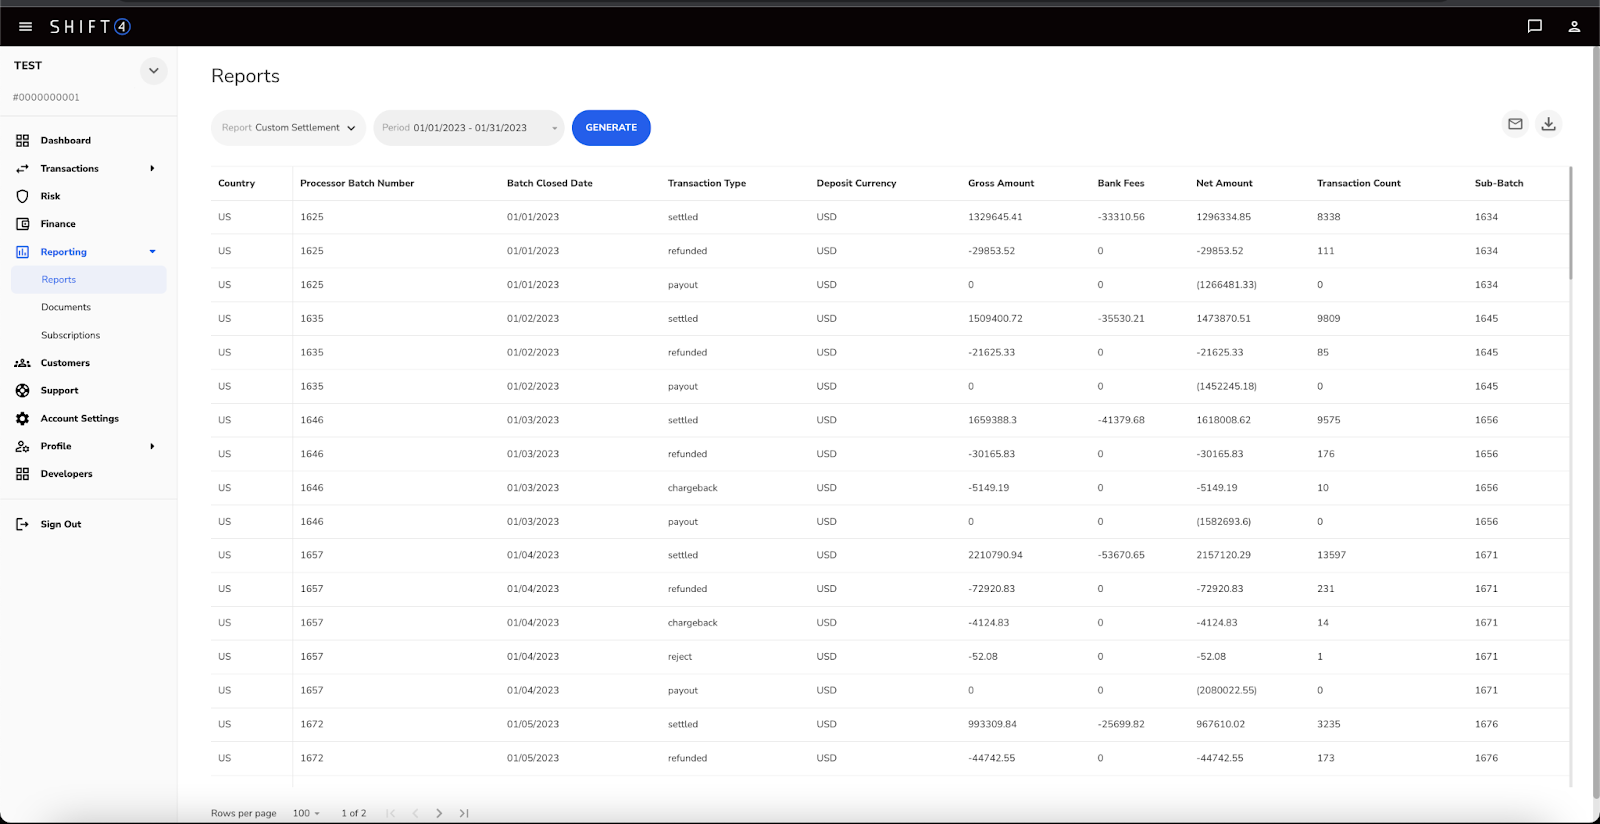Open the Report Custom Settlement dropdown
Screen dimensions: 1600x824
coord(288,128)
